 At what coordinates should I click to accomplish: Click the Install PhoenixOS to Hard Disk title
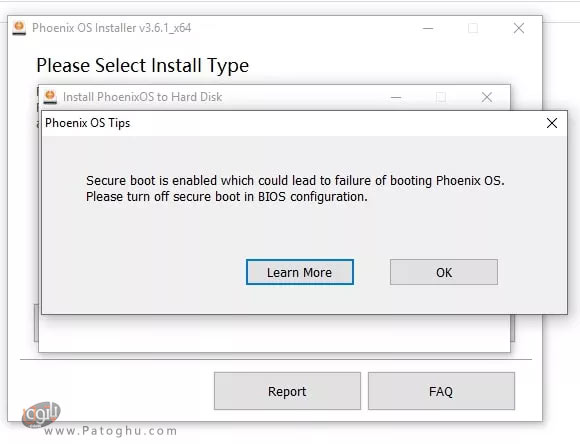point(142,97)
